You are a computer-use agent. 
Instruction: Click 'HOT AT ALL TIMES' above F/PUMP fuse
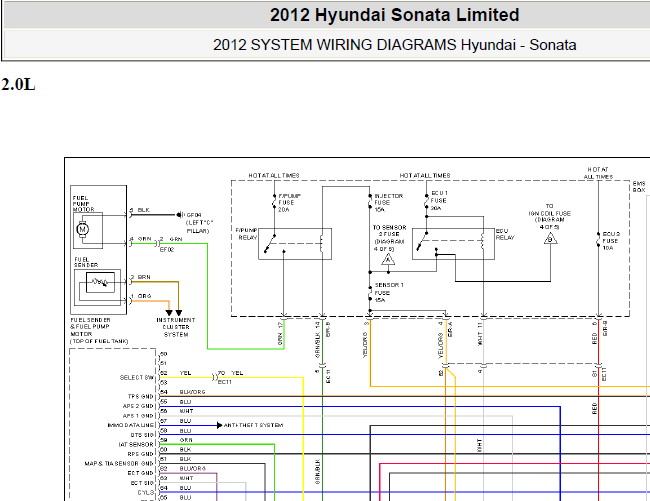274,176
